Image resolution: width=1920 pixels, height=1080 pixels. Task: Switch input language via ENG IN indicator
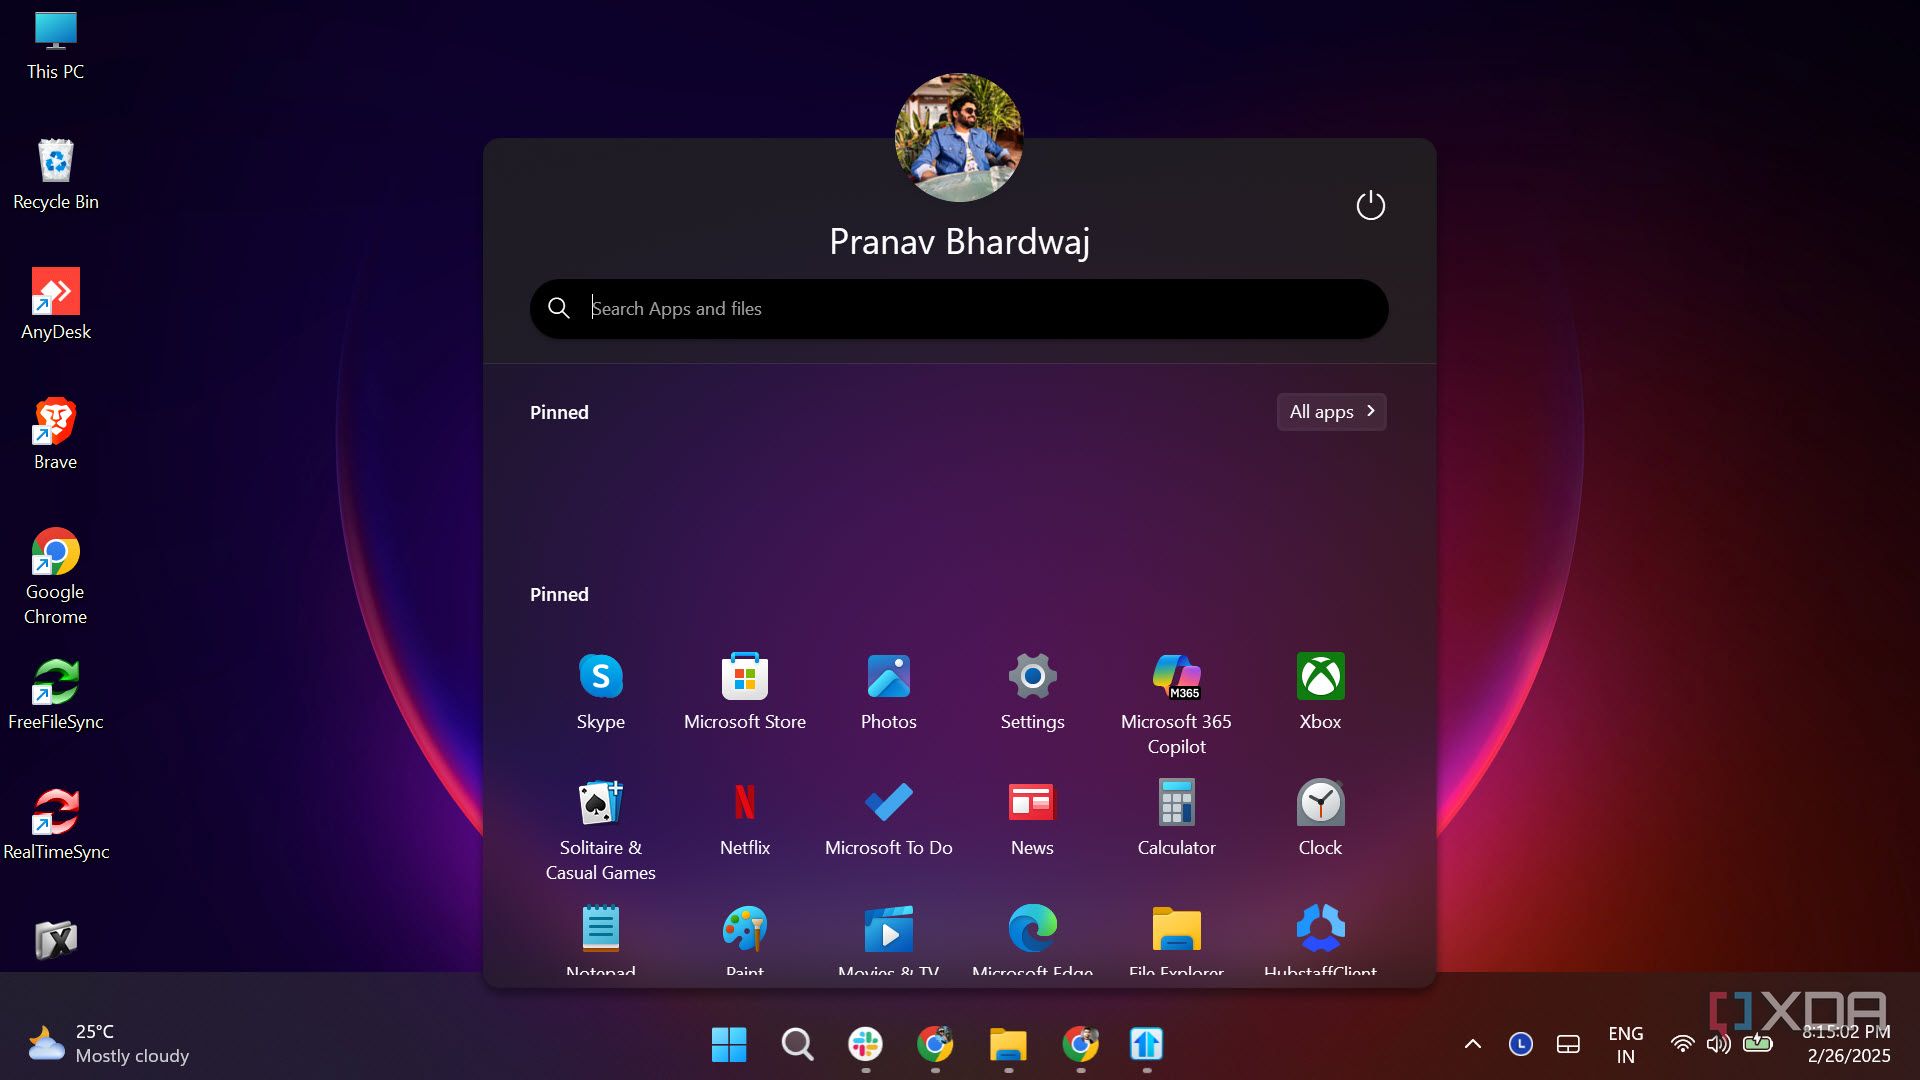[x=1625, y=1044]
